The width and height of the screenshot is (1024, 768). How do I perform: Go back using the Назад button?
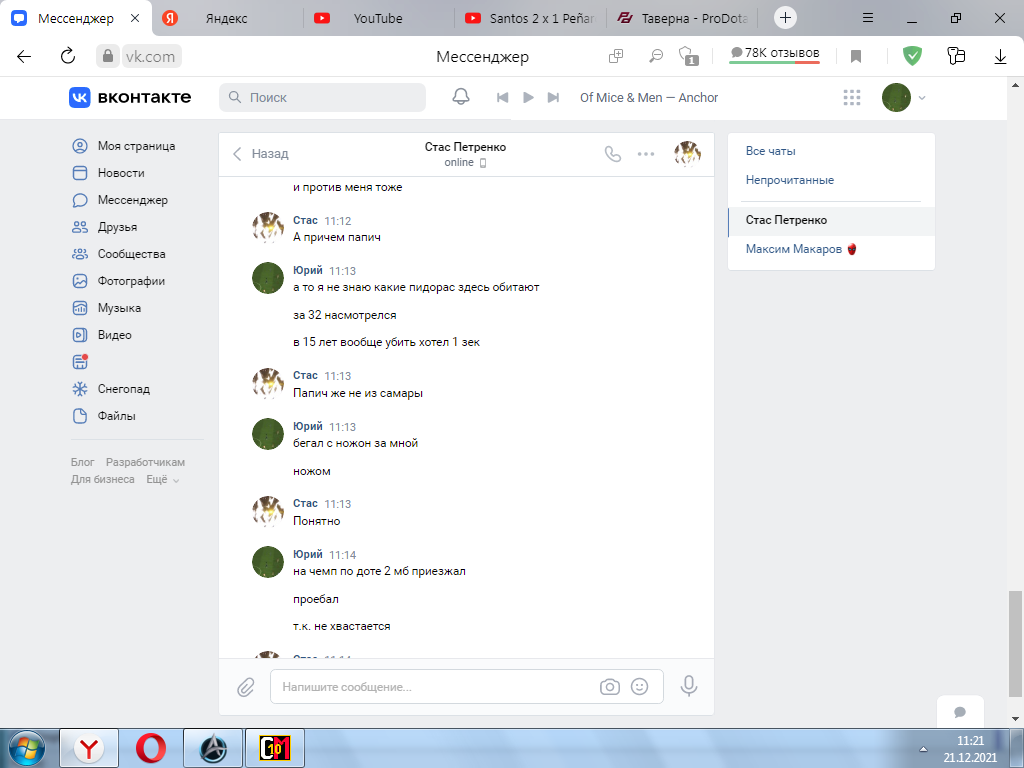coord(261,154)
